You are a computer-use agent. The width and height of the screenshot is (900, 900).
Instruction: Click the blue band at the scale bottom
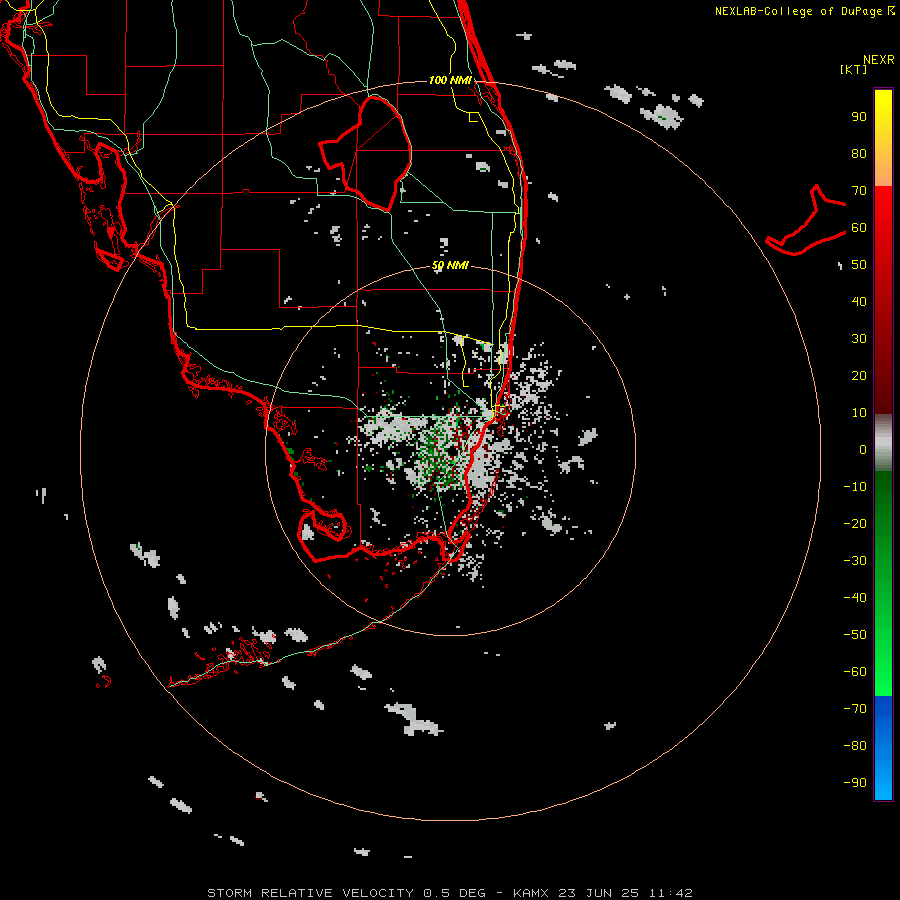pyautogui.click(x=883, y=748)
